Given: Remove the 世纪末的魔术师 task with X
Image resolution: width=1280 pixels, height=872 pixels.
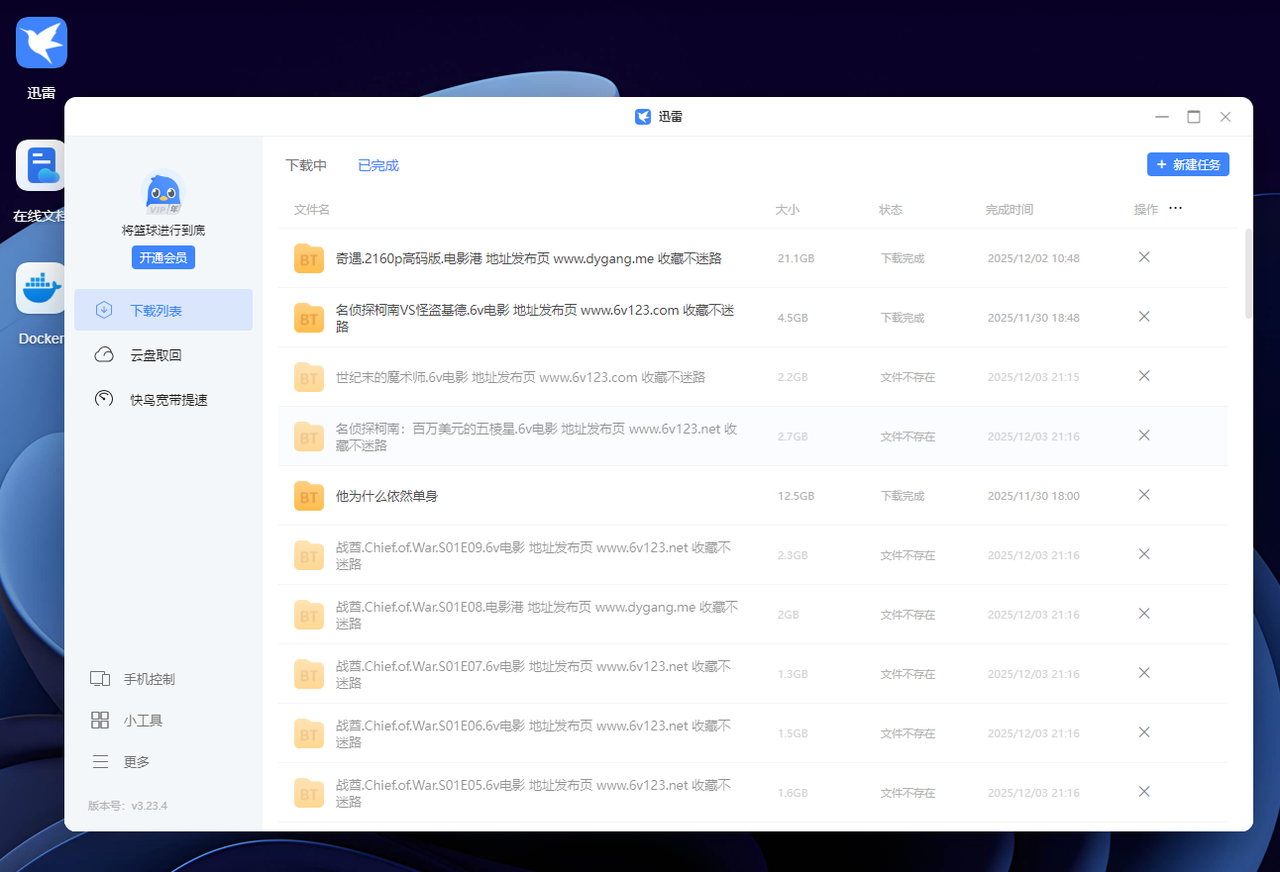Looking at the screenshot, I should point(1145,376).
